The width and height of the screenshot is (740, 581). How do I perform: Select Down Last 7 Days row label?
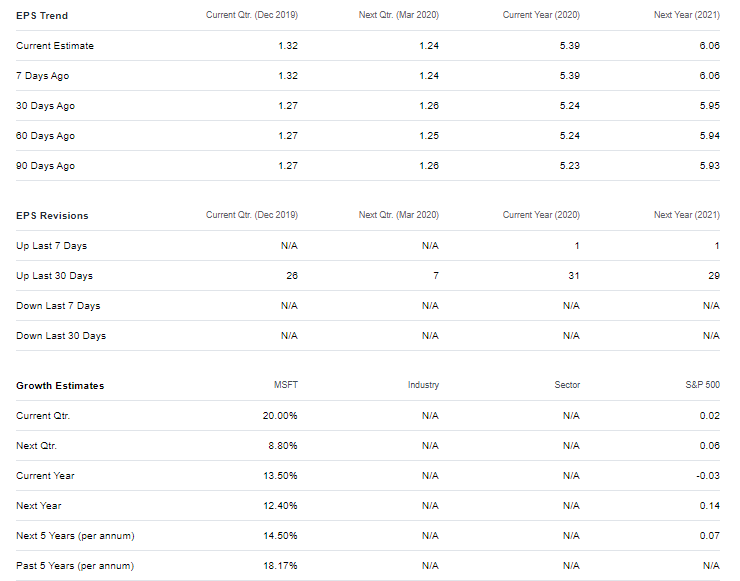click(x=58, y=306)
